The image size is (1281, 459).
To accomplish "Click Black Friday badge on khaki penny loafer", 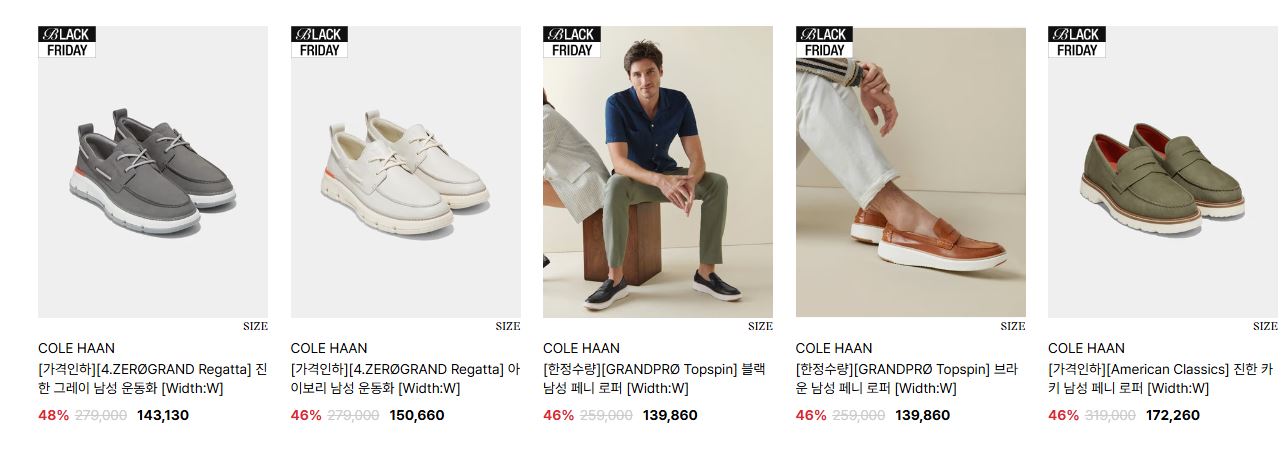I will 1077,42.
